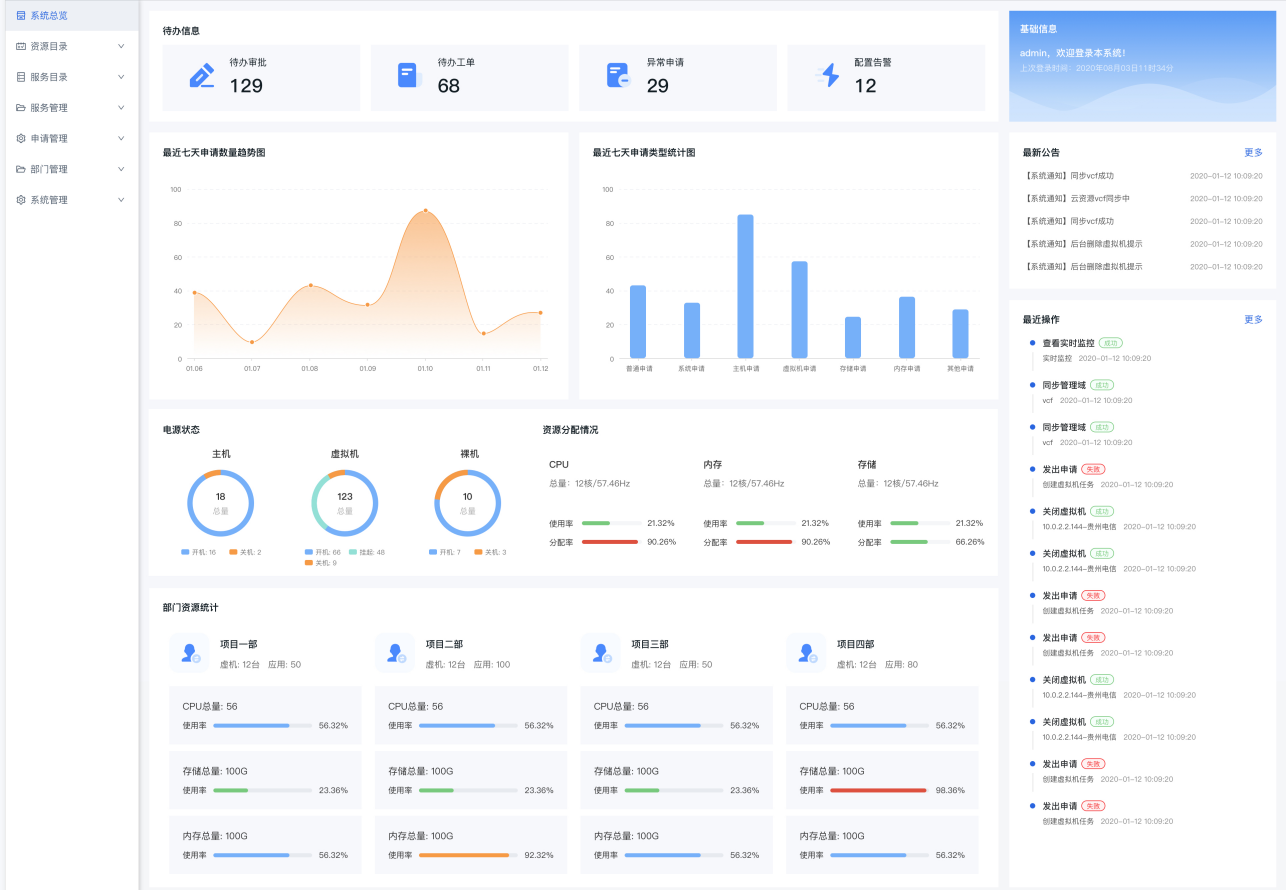
Task: Click the 异常申请 card icon
Action: (618, 76)
